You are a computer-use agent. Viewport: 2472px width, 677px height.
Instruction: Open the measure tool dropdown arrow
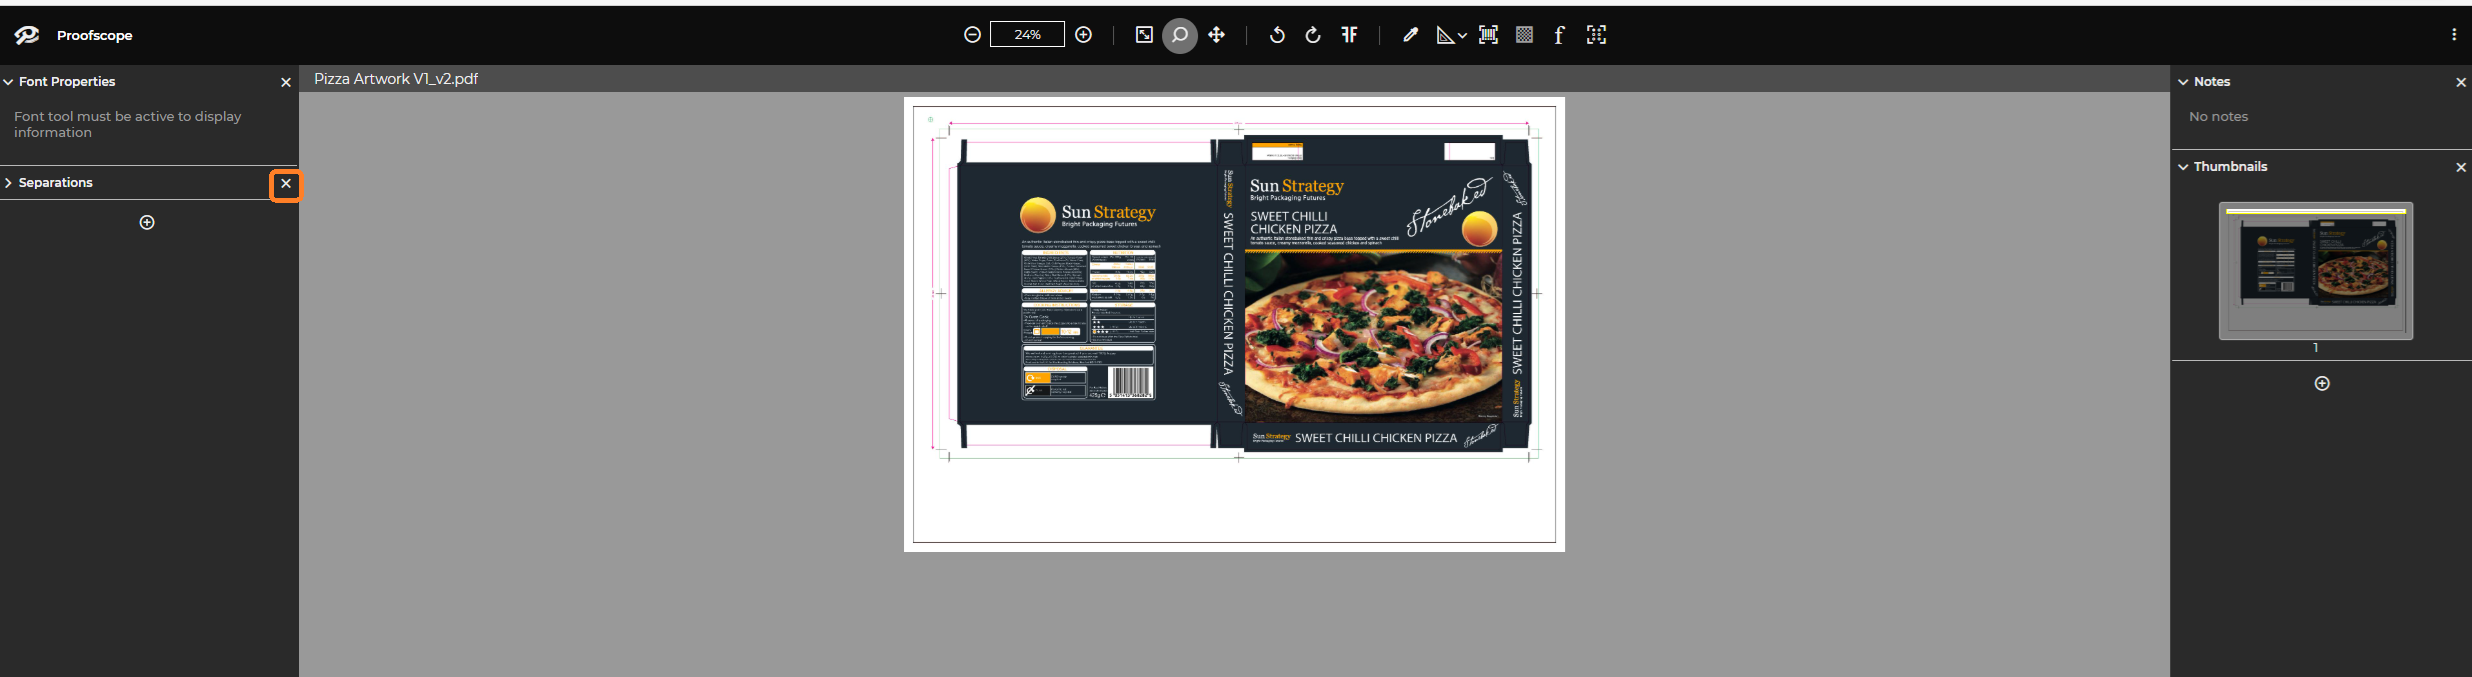tap(1462, 36)
